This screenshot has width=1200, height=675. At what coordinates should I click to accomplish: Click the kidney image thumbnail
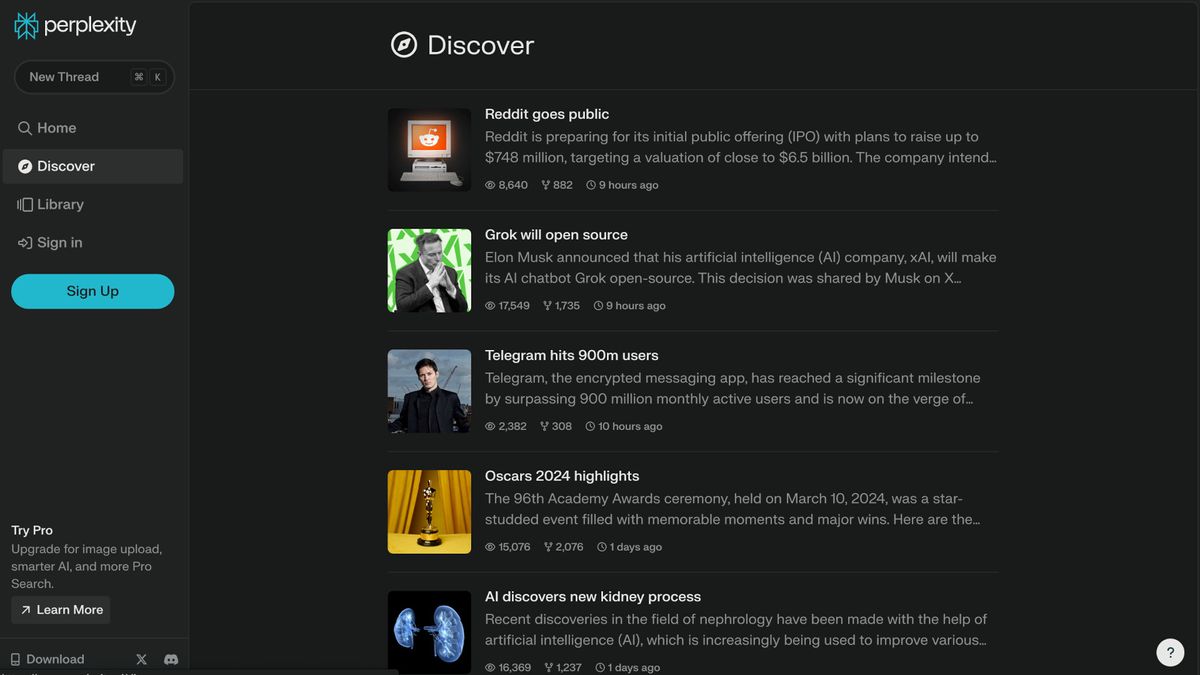pyautogui.click(x=429, y=632)
